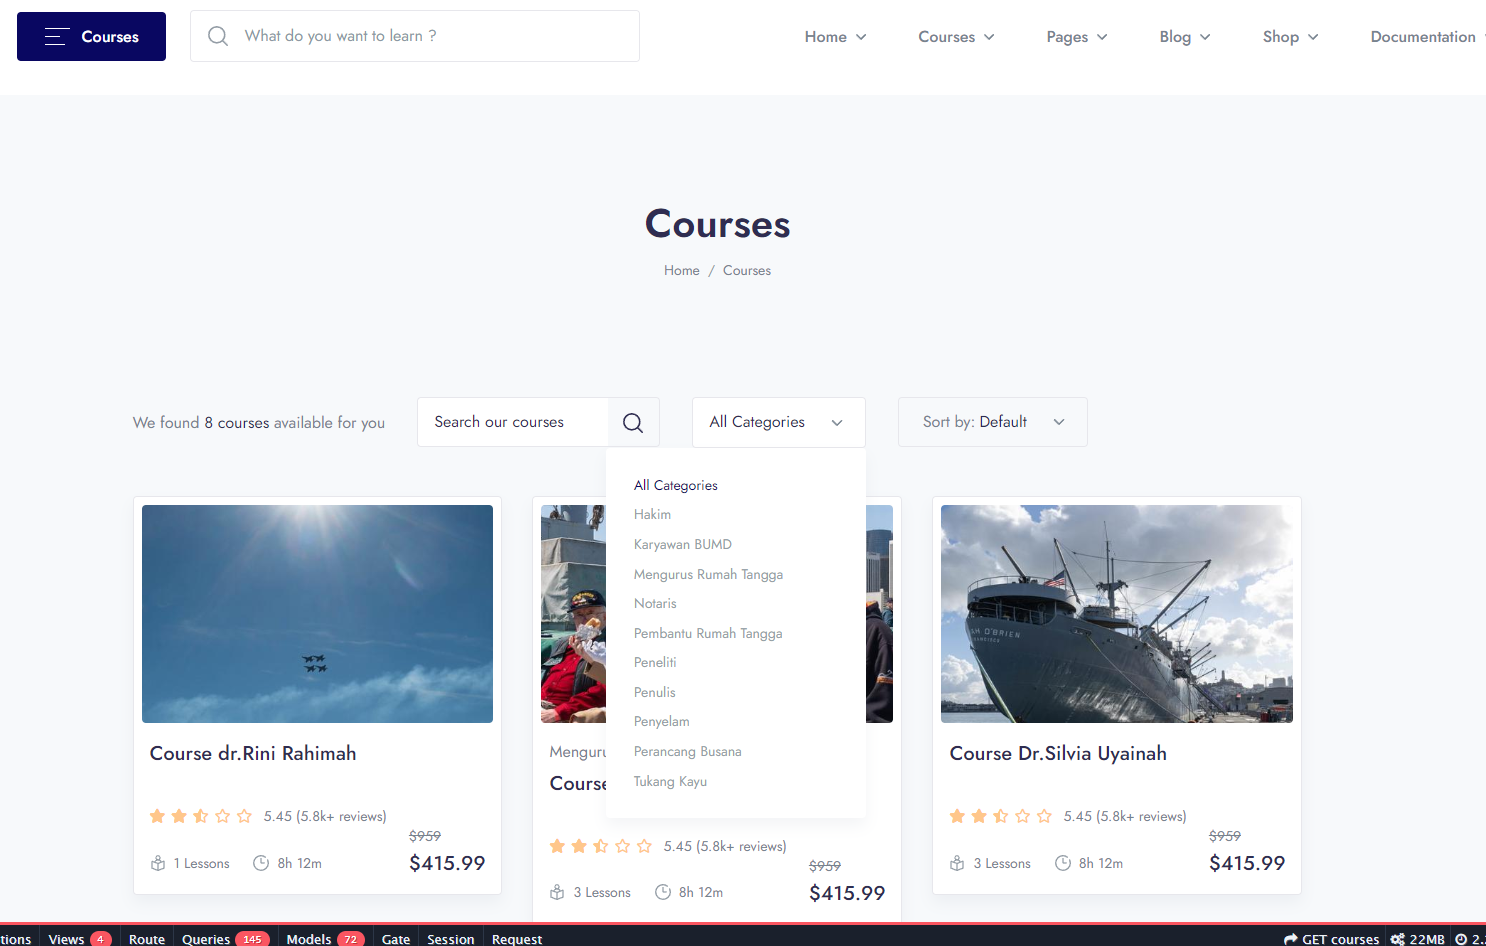The height and width of the screenshot is (946, 1486).
Task: Expand the Sort by Default dropdown
Action: (x=991, y=422)
